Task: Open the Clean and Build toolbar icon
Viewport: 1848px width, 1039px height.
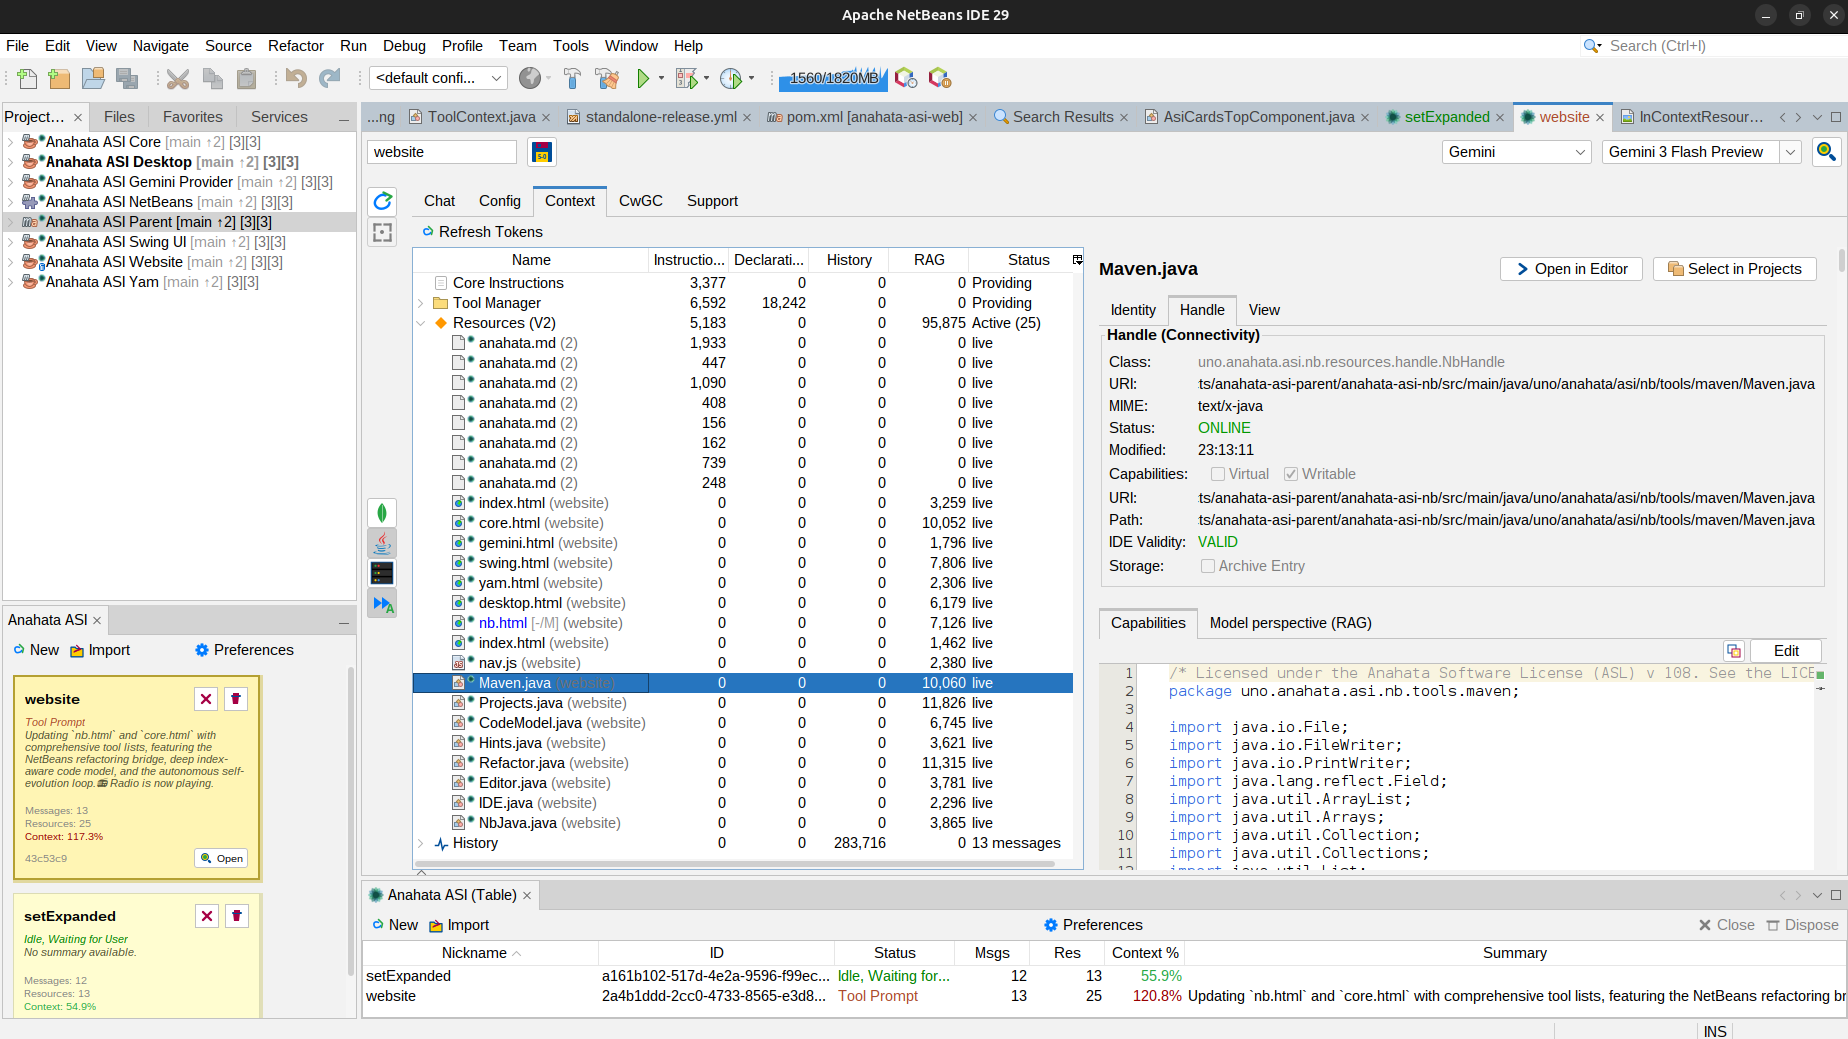Action: click(x=607, y=78)
